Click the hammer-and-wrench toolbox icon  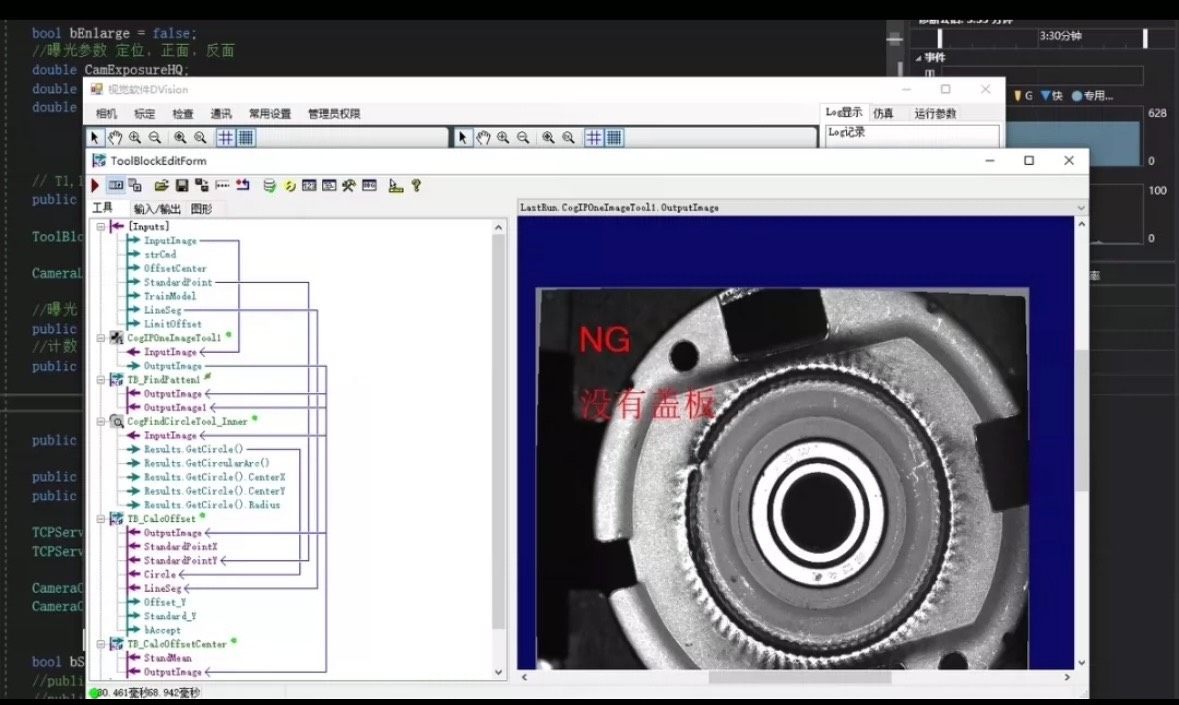point(348,185)
